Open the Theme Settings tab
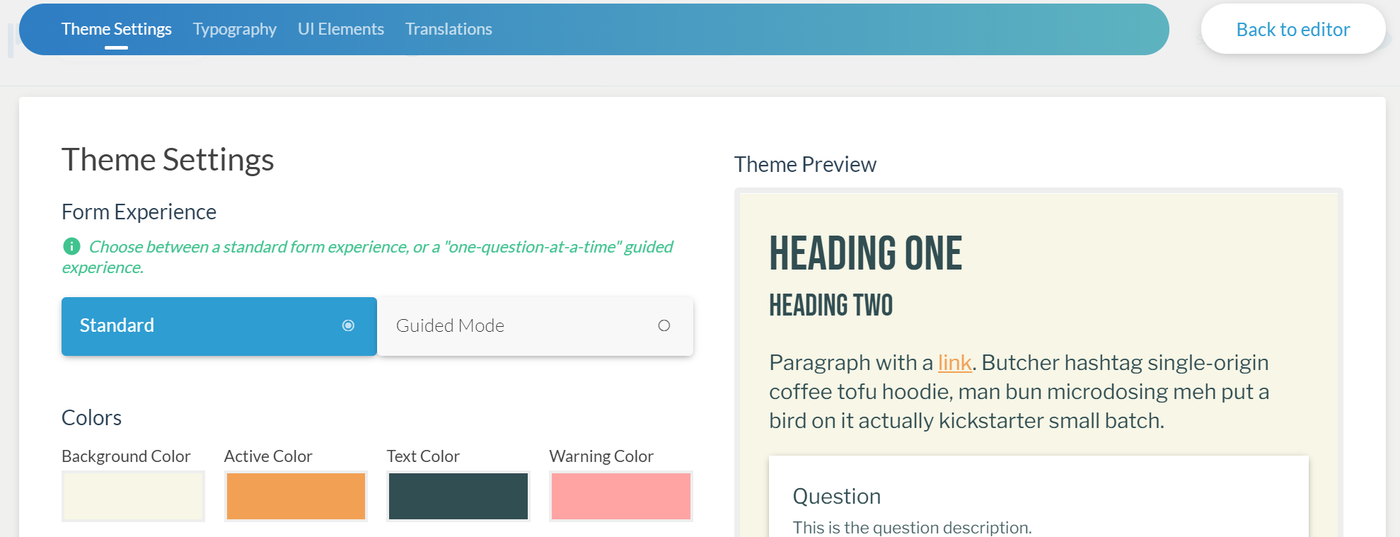The width and height of the screenshot is (1400, 537). (116, 29)
